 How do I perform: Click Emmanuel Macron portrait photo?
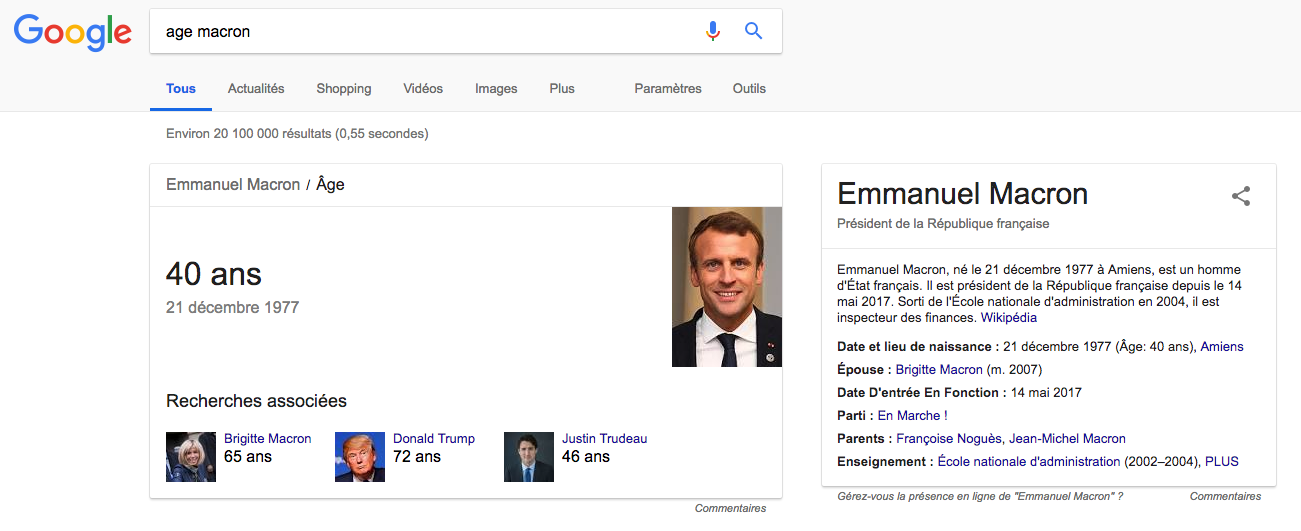point(727,287)
